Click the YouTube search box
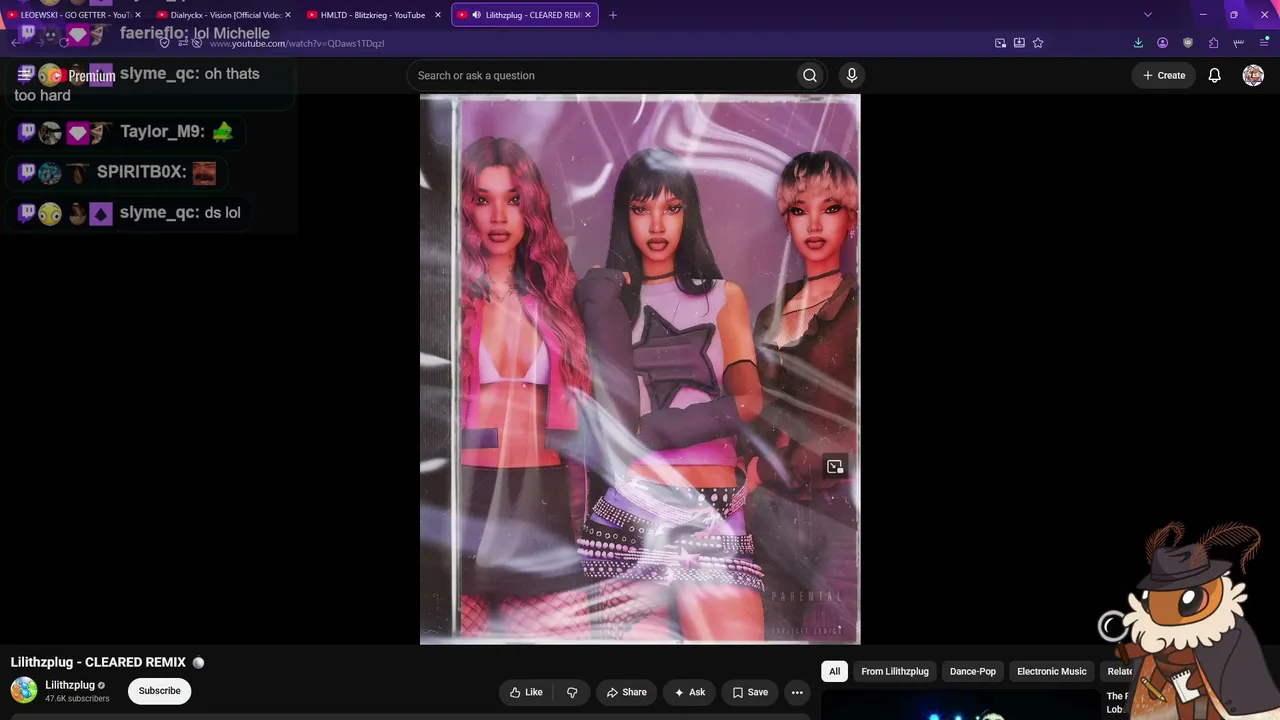 click(602, 75)
